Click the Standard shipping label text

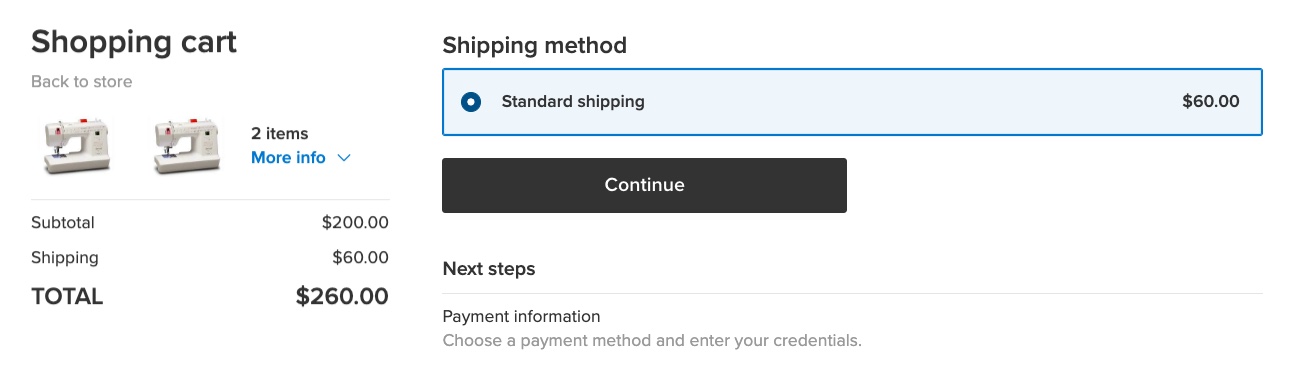click(x=573, y=101)
